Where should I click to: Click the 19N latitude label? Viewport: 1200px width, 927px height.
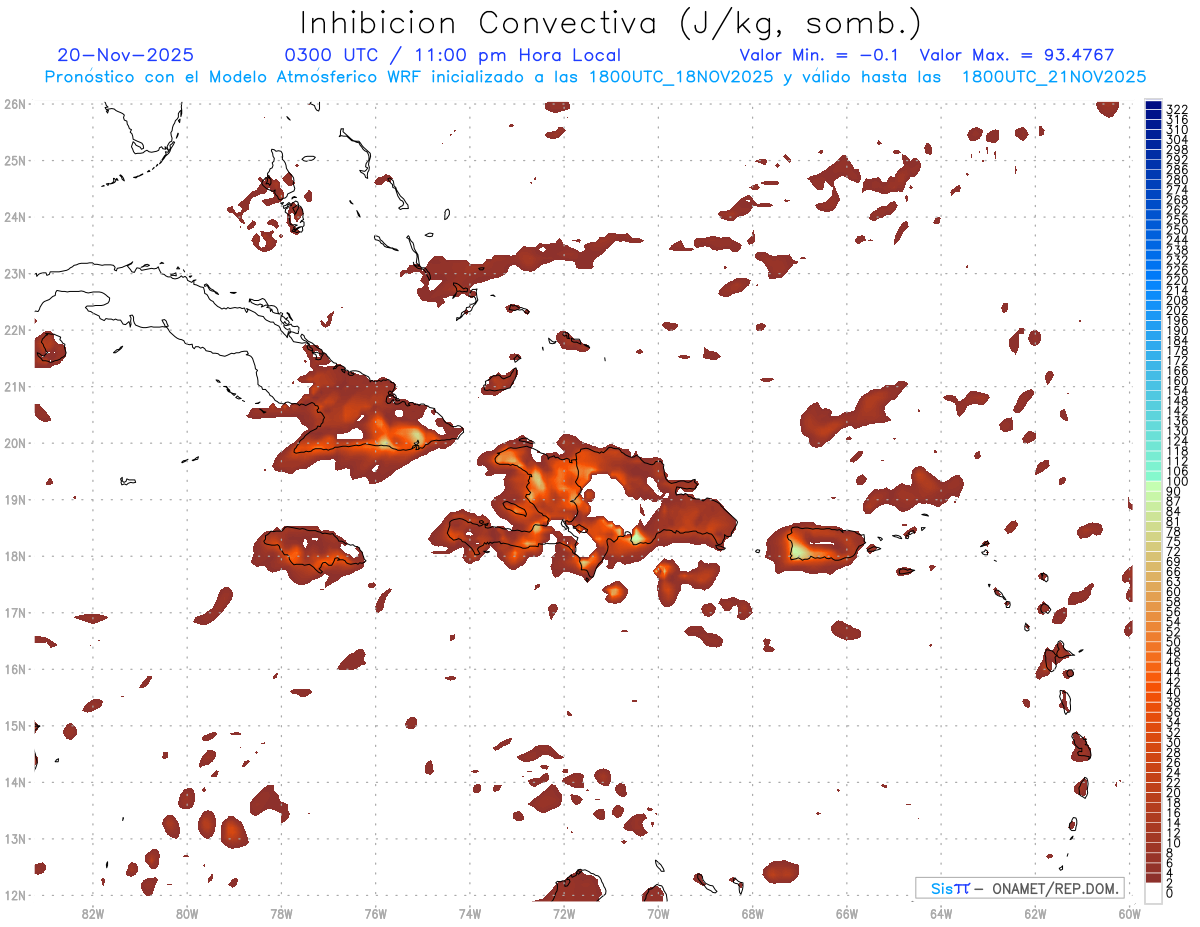(x=15, y=499)
